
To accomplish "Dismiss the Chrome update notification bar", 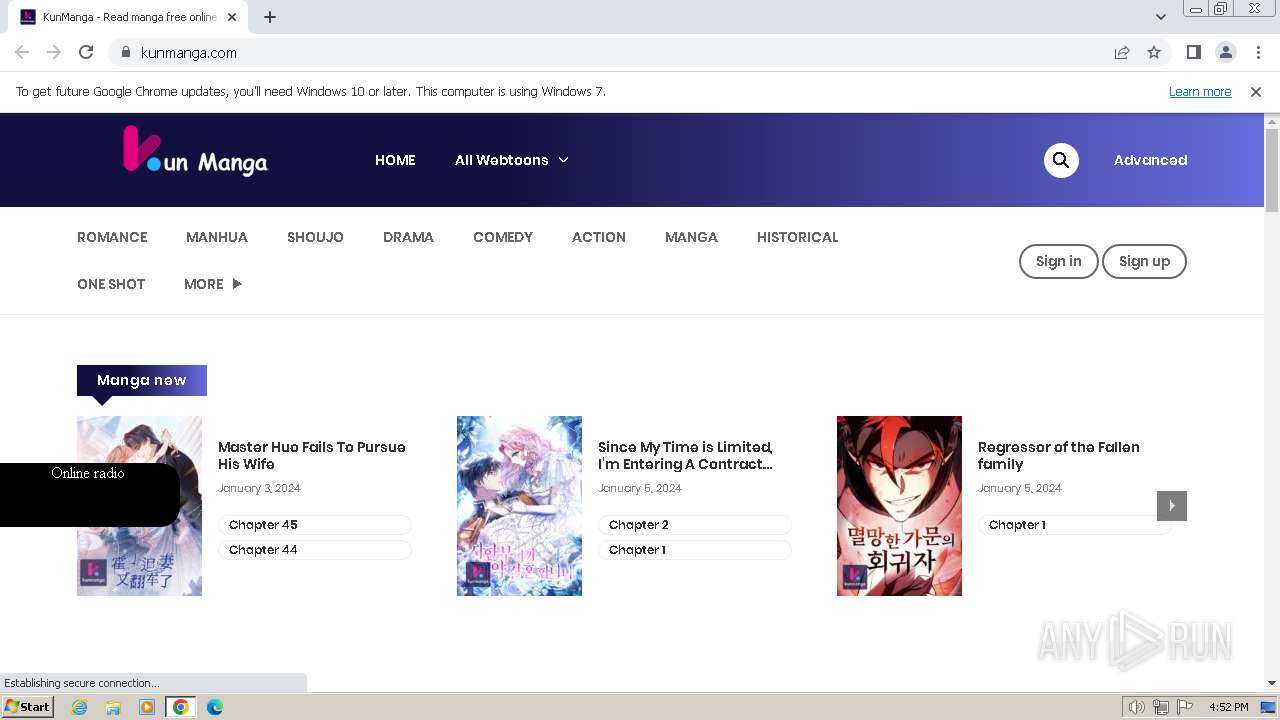I will [x=1256, y=91].
